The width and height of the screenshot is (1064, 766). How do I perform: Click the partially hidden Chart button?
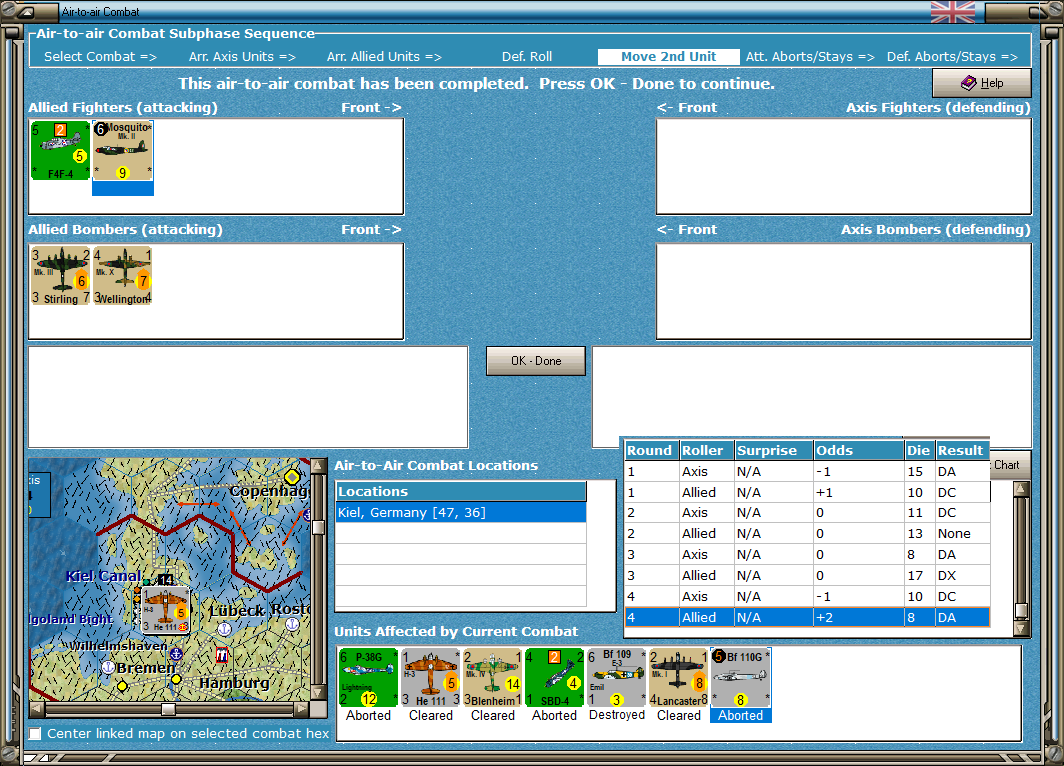click(x=1010, y=465)
